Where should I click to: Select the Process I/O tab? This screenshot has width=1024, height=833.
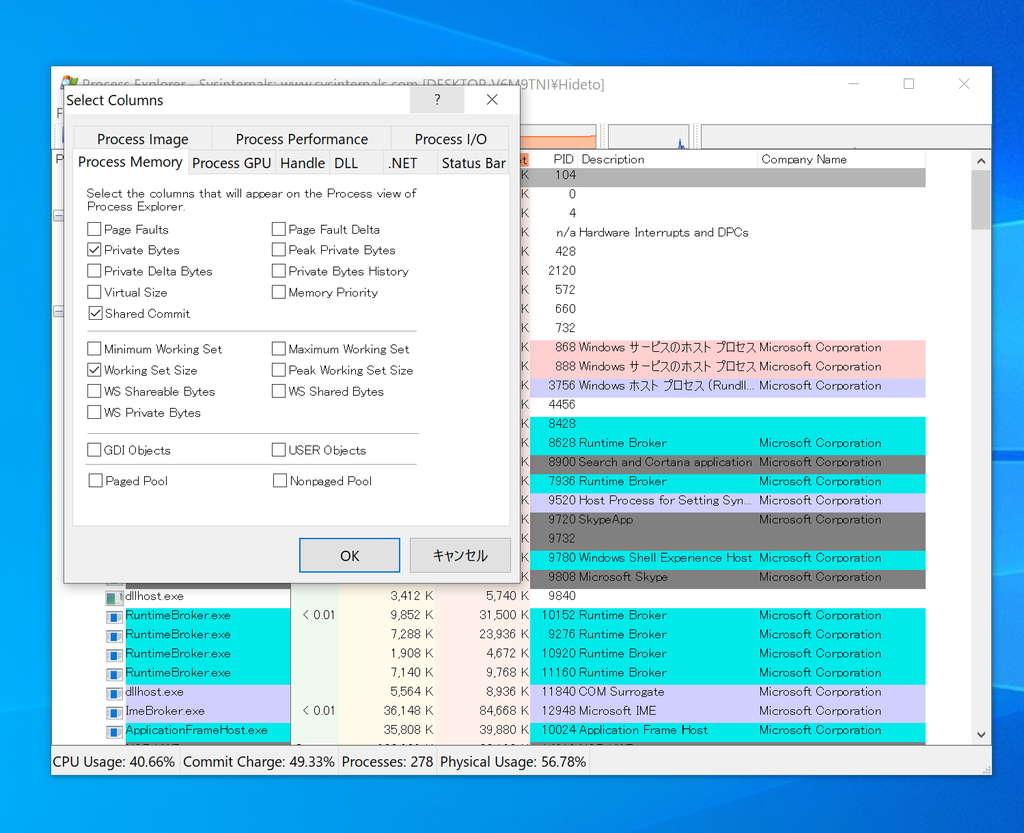(451, 139)
